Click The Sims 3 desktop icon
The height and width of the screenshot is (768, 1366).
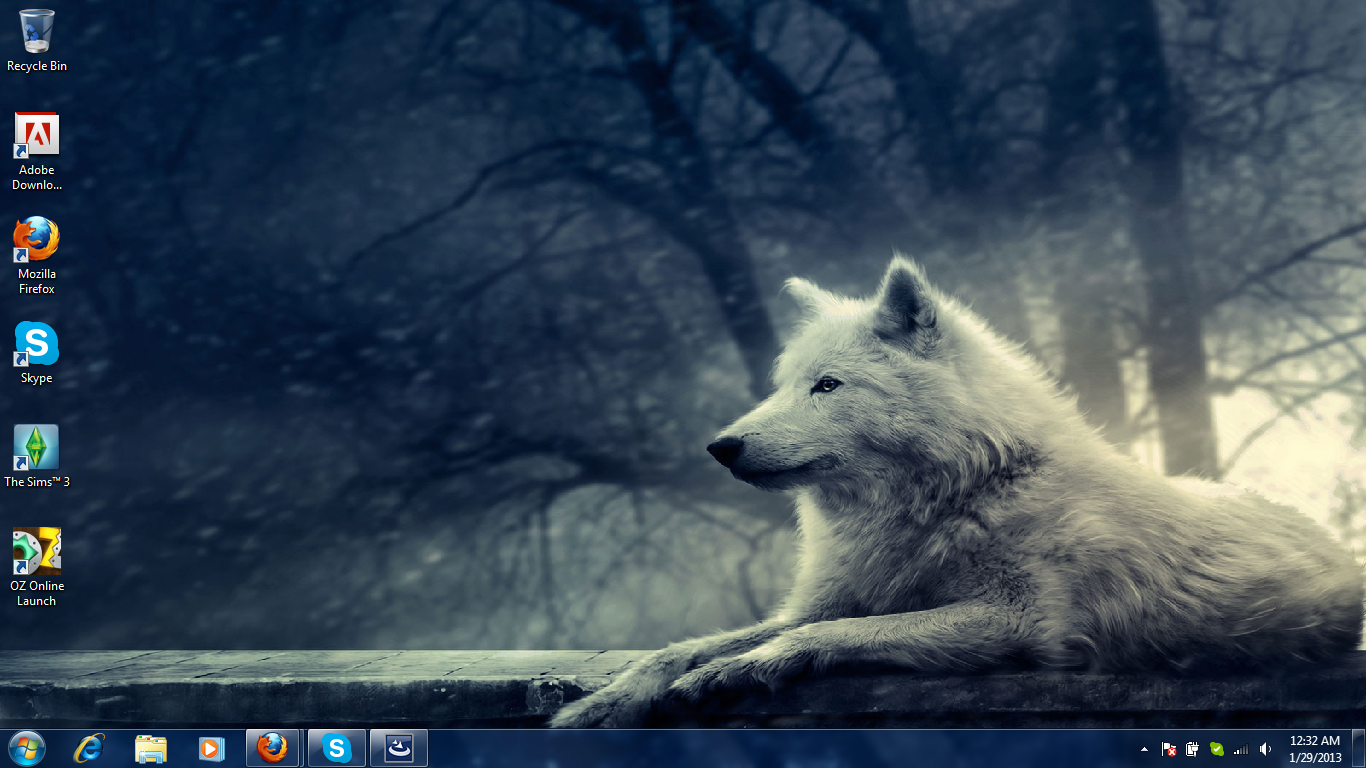point(37,448)
